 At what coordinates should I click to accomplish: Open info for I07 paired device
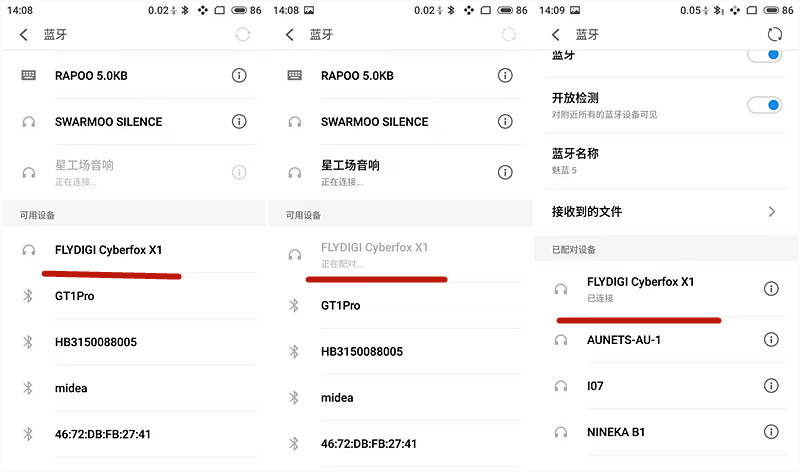771,385
